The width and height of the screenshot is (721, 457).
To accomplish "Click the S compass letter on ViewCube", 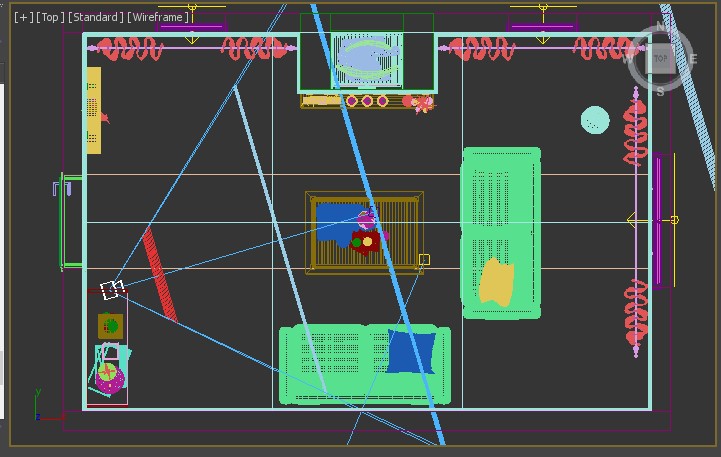I will tap(660, 91).
